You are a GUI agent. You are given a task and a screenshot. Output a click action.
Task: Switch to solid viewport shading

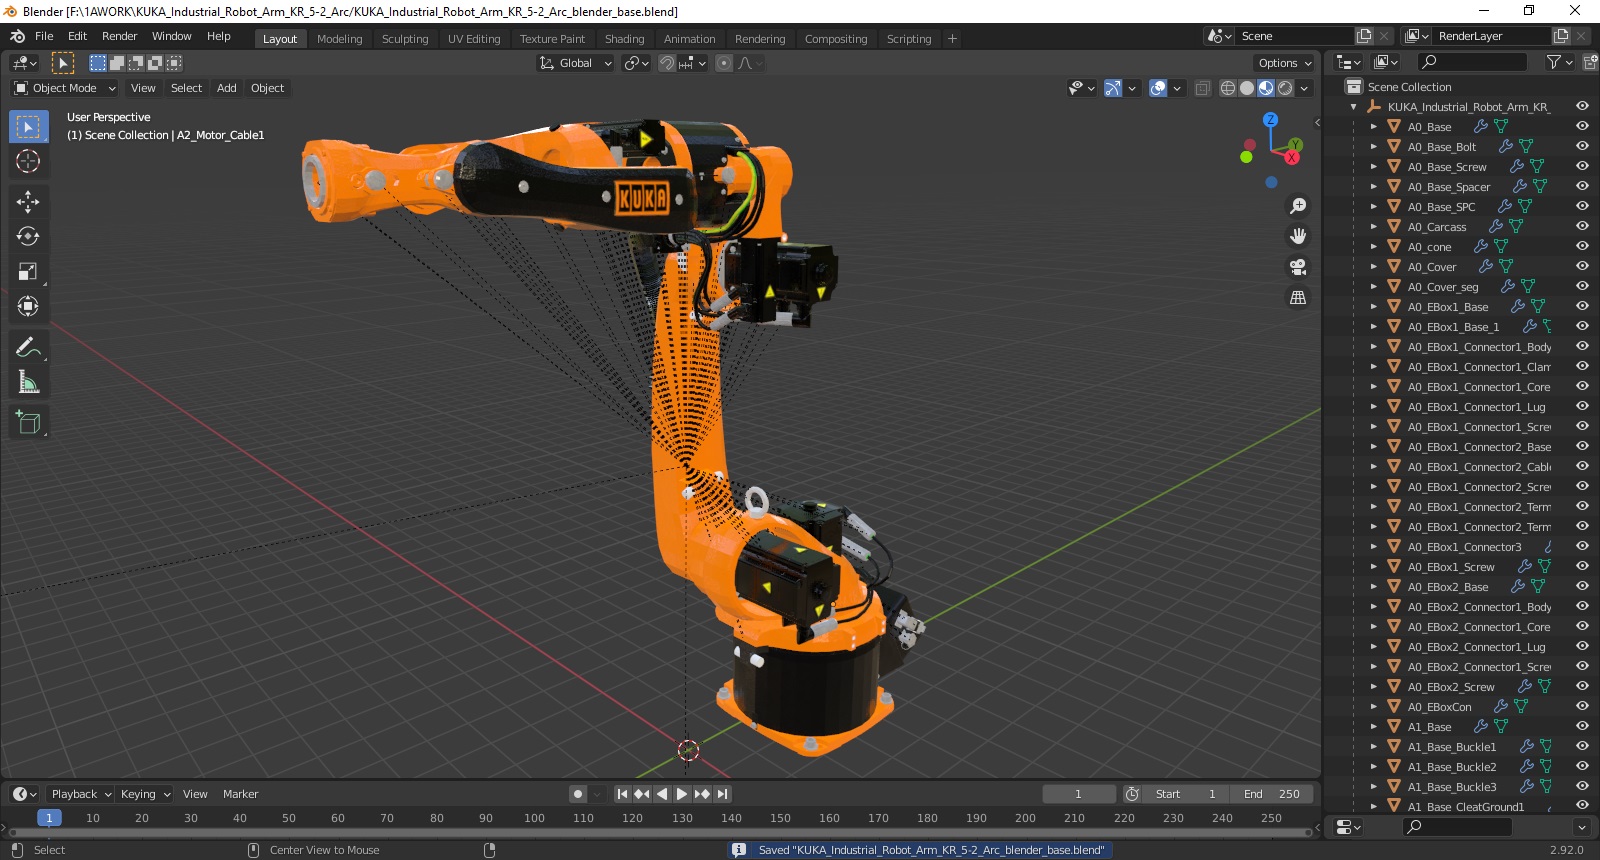(1247, 88)
